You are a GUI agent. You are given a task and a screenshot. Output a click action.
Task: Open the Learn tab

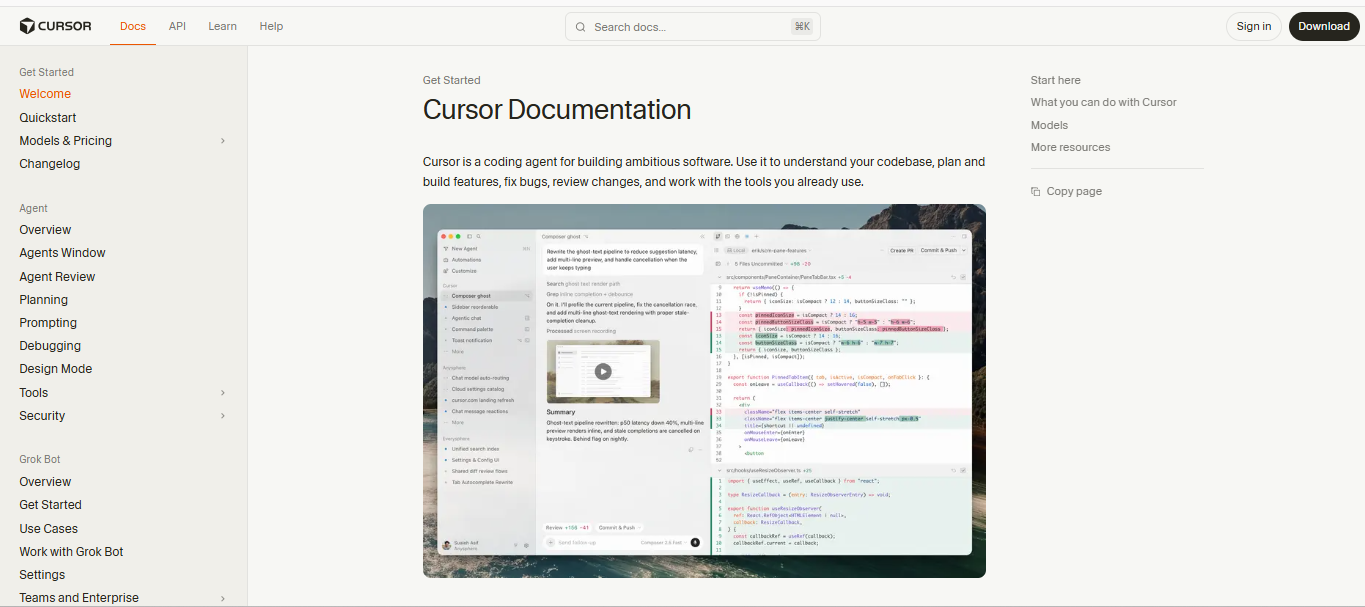point(222,26)
